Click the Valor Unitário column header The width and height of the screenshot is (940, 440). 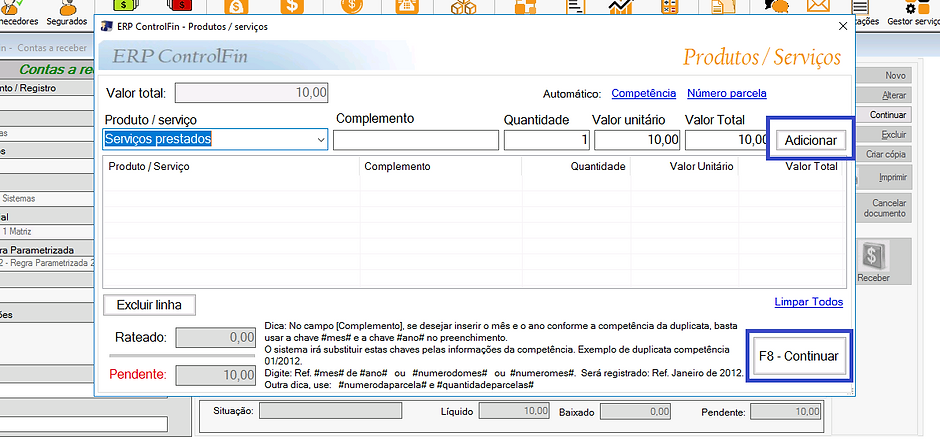pos(685,167)
